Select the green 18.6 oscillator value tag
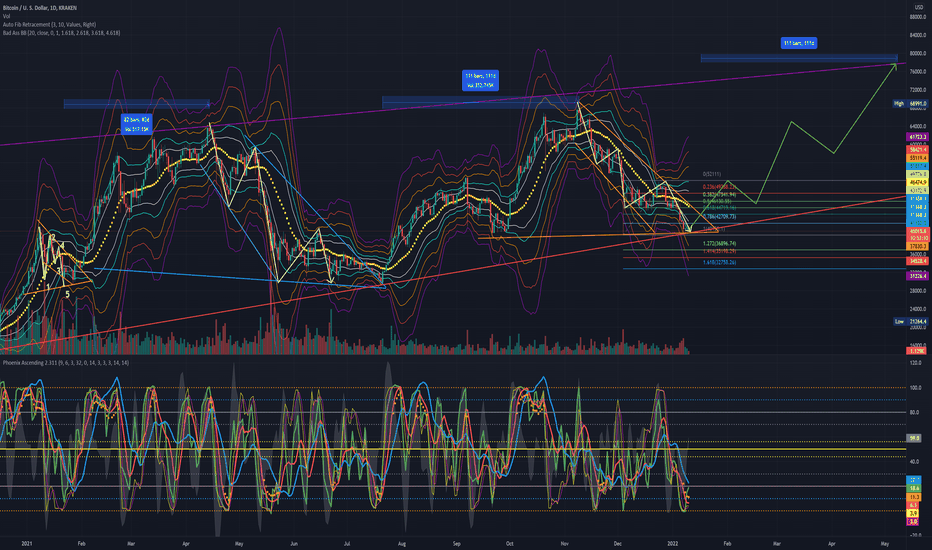This screenshot has width=932, height=550. point(914,488)
